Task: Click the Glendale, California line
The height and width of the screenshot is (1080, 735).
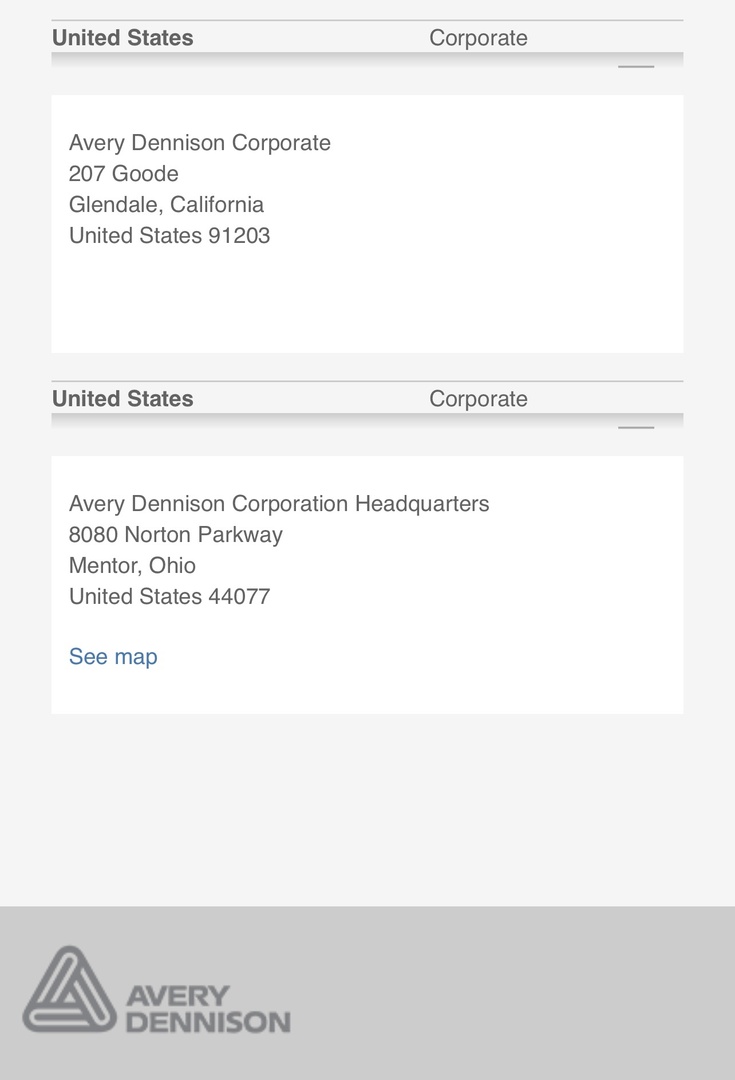Action: tap(166, 205)
